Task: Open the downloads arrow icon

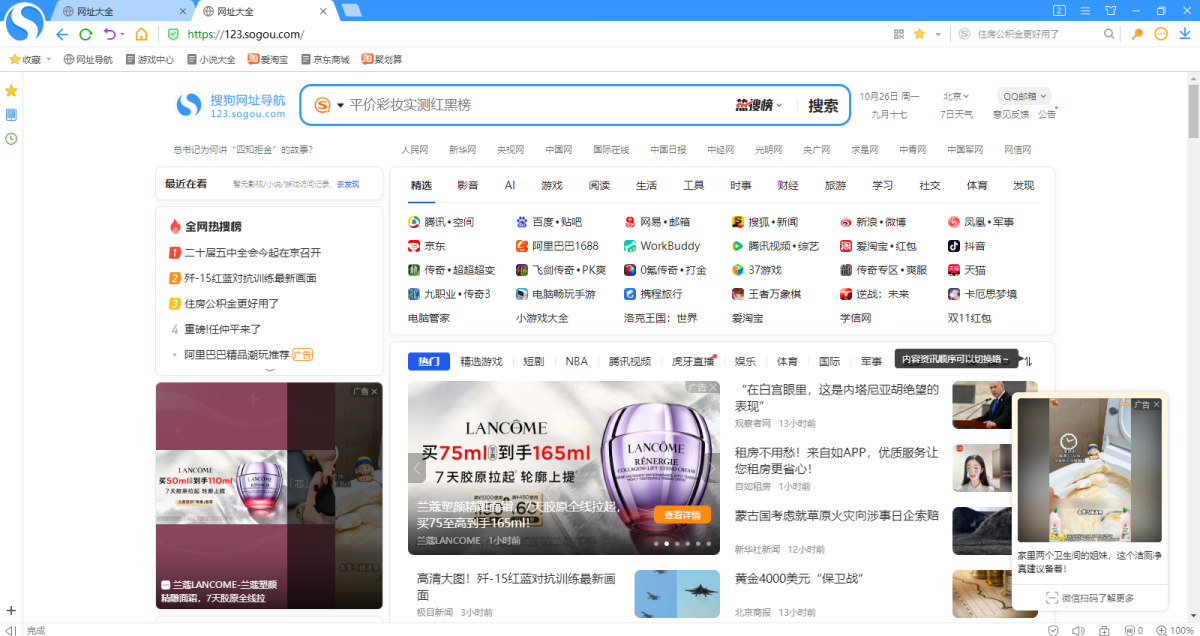Action: coord(1184,34)
